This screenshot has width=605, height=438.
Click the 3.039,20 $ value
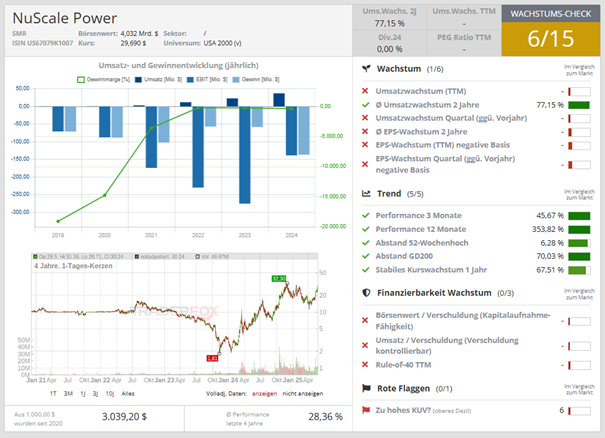(124, 417)
